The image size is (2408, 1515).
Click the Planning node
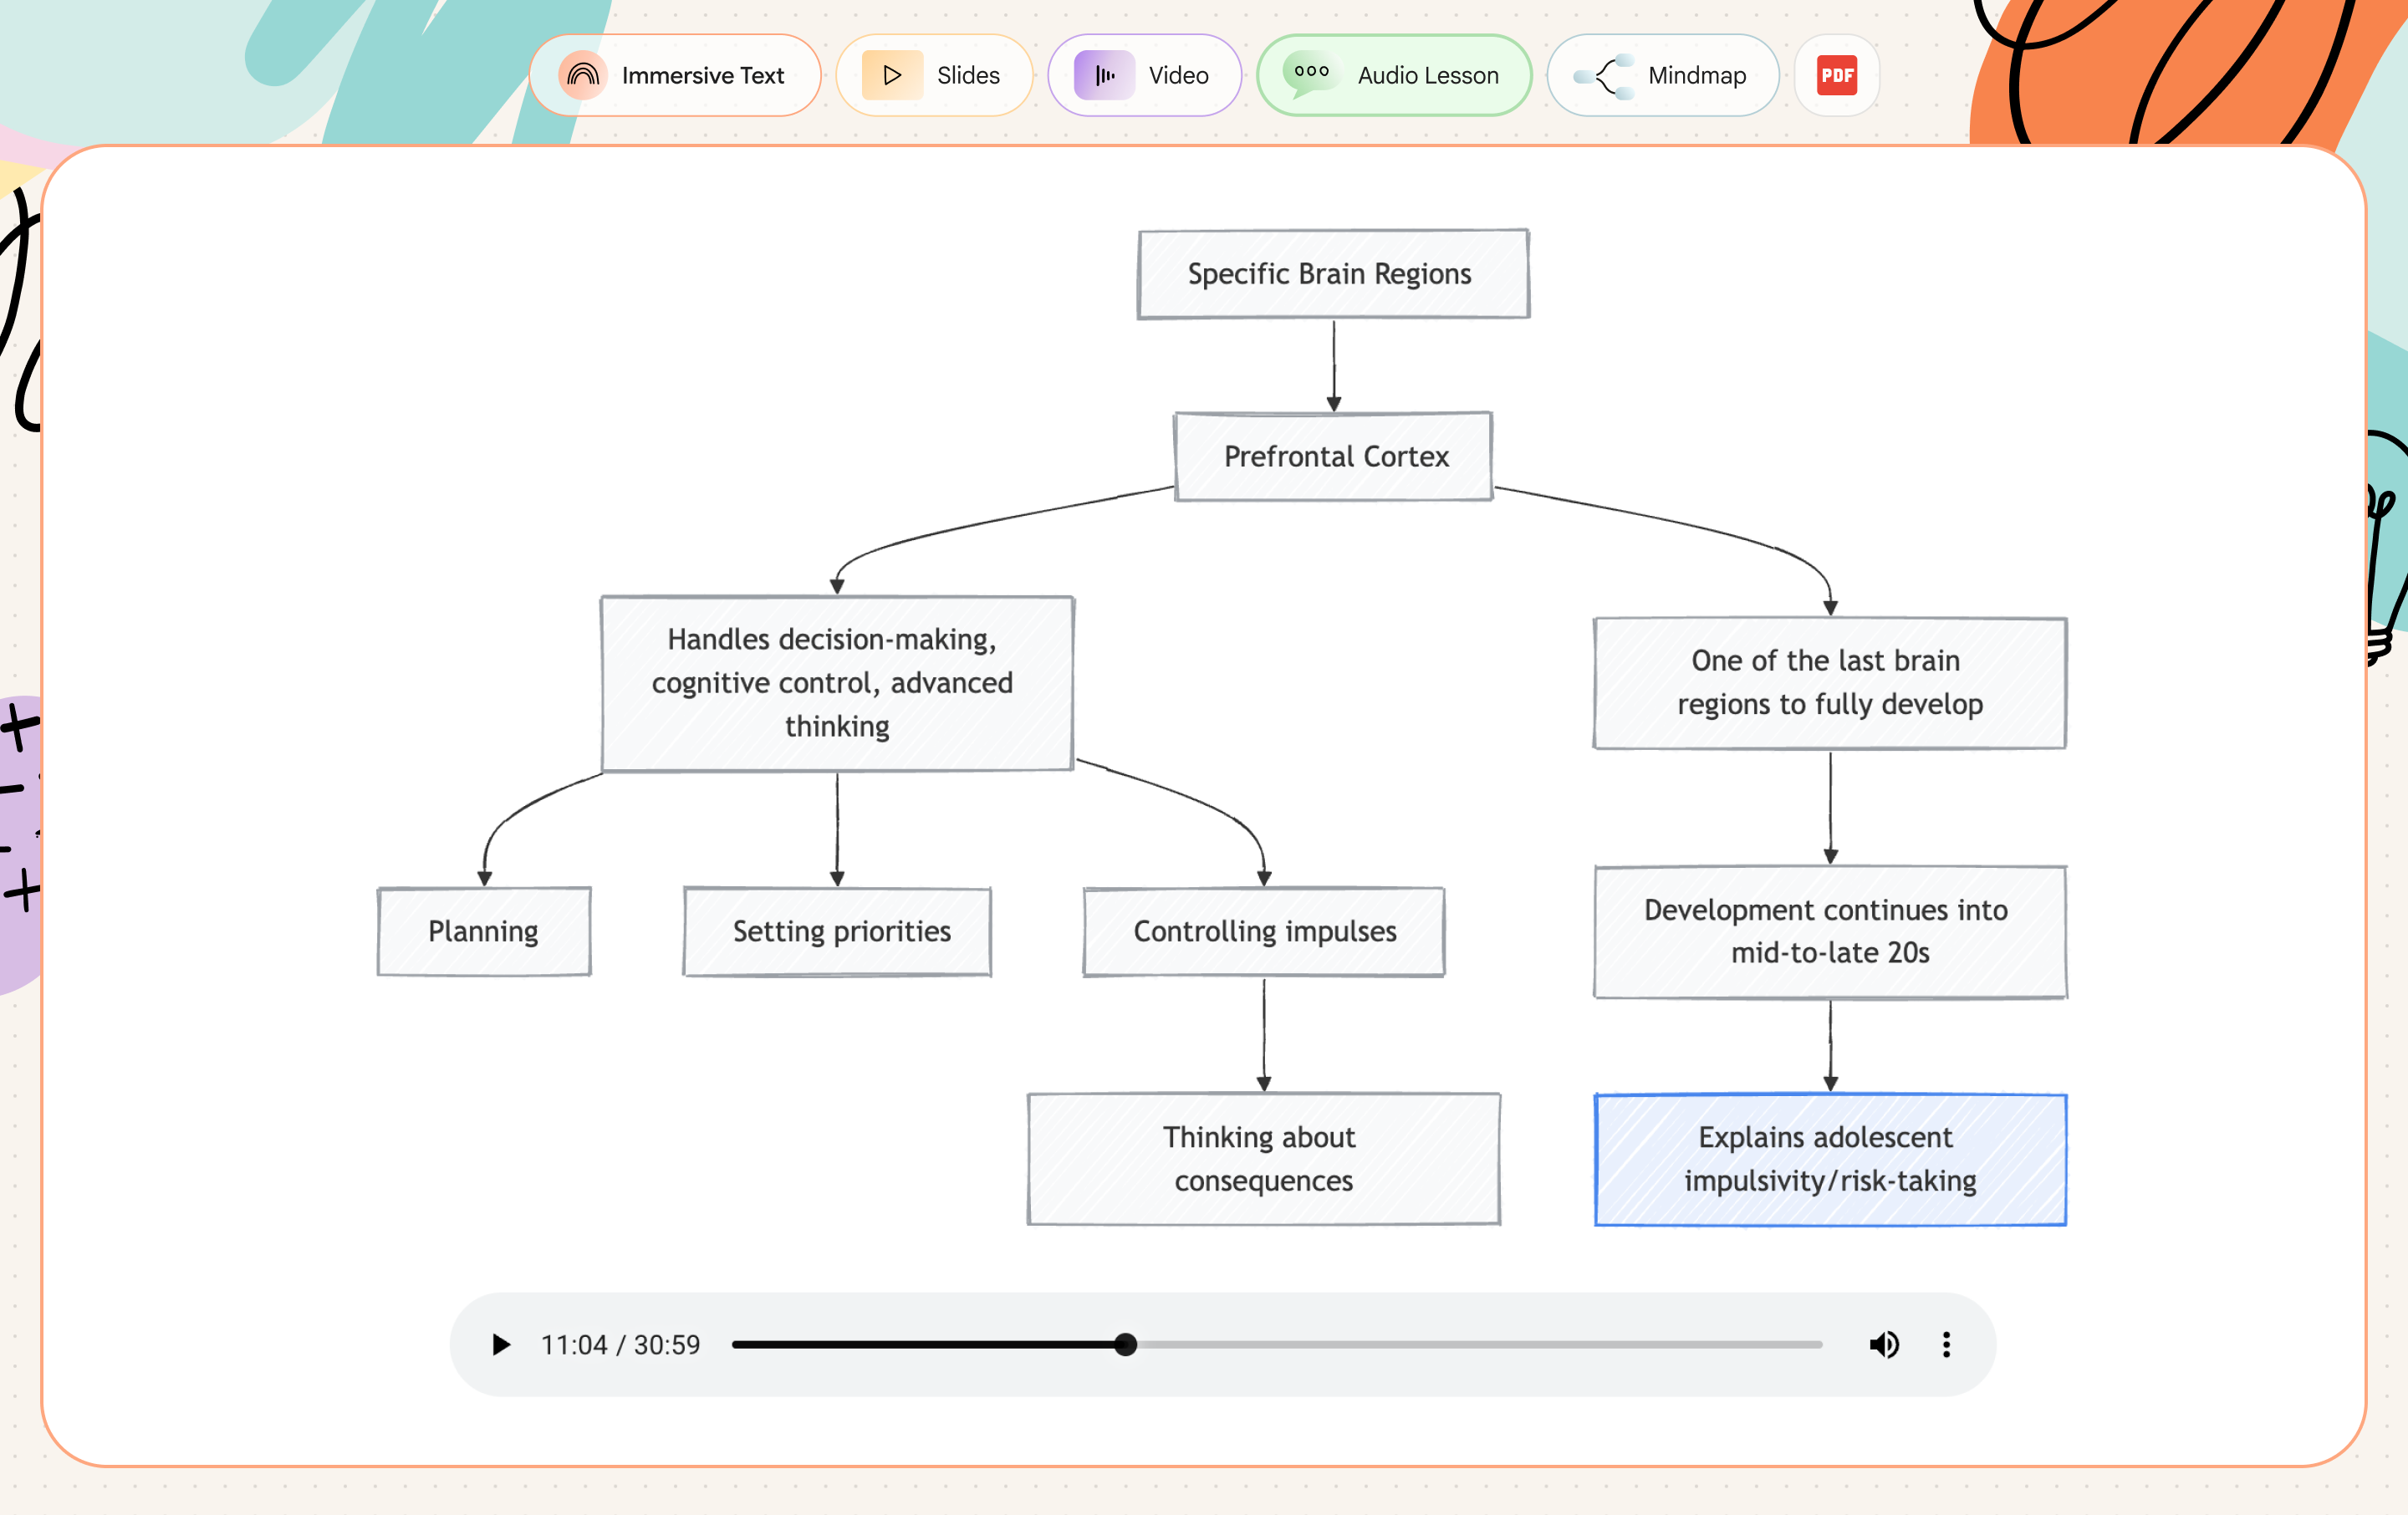coord(484,931)
